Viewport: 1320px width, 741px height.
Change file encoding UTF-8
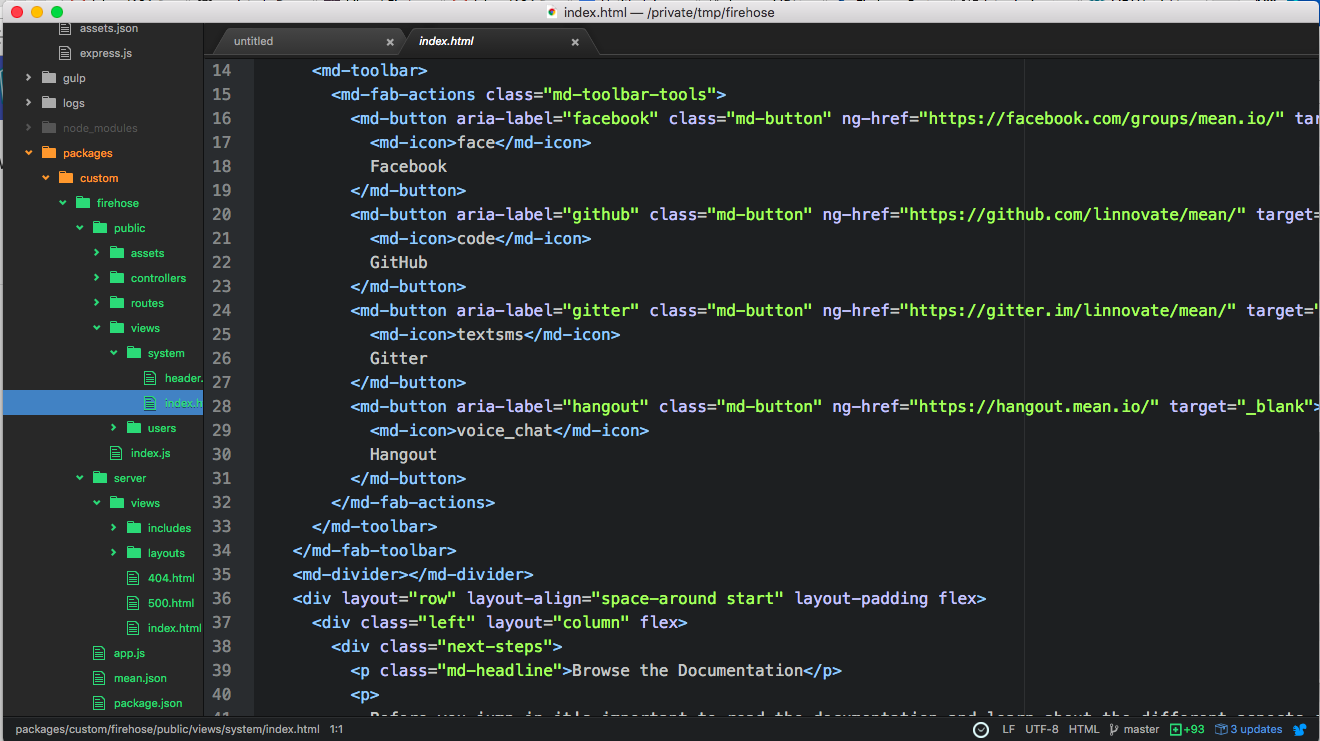pyautogui.click(x=1041, y=730)
